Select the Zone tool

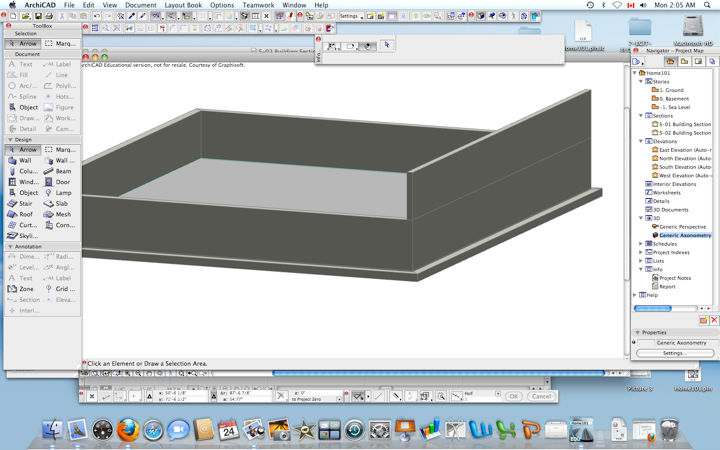pyautogui.click(x=23, y=289)
